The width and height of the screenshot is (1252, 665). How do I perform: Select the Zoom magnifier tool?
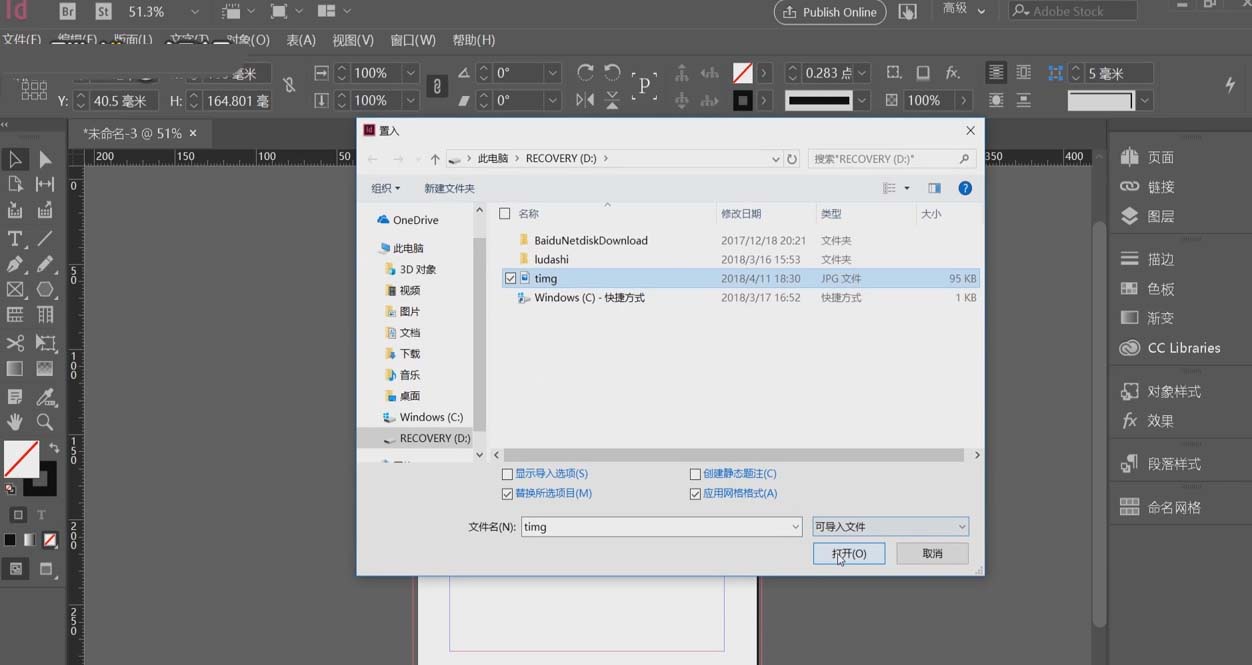click(45, 422)
